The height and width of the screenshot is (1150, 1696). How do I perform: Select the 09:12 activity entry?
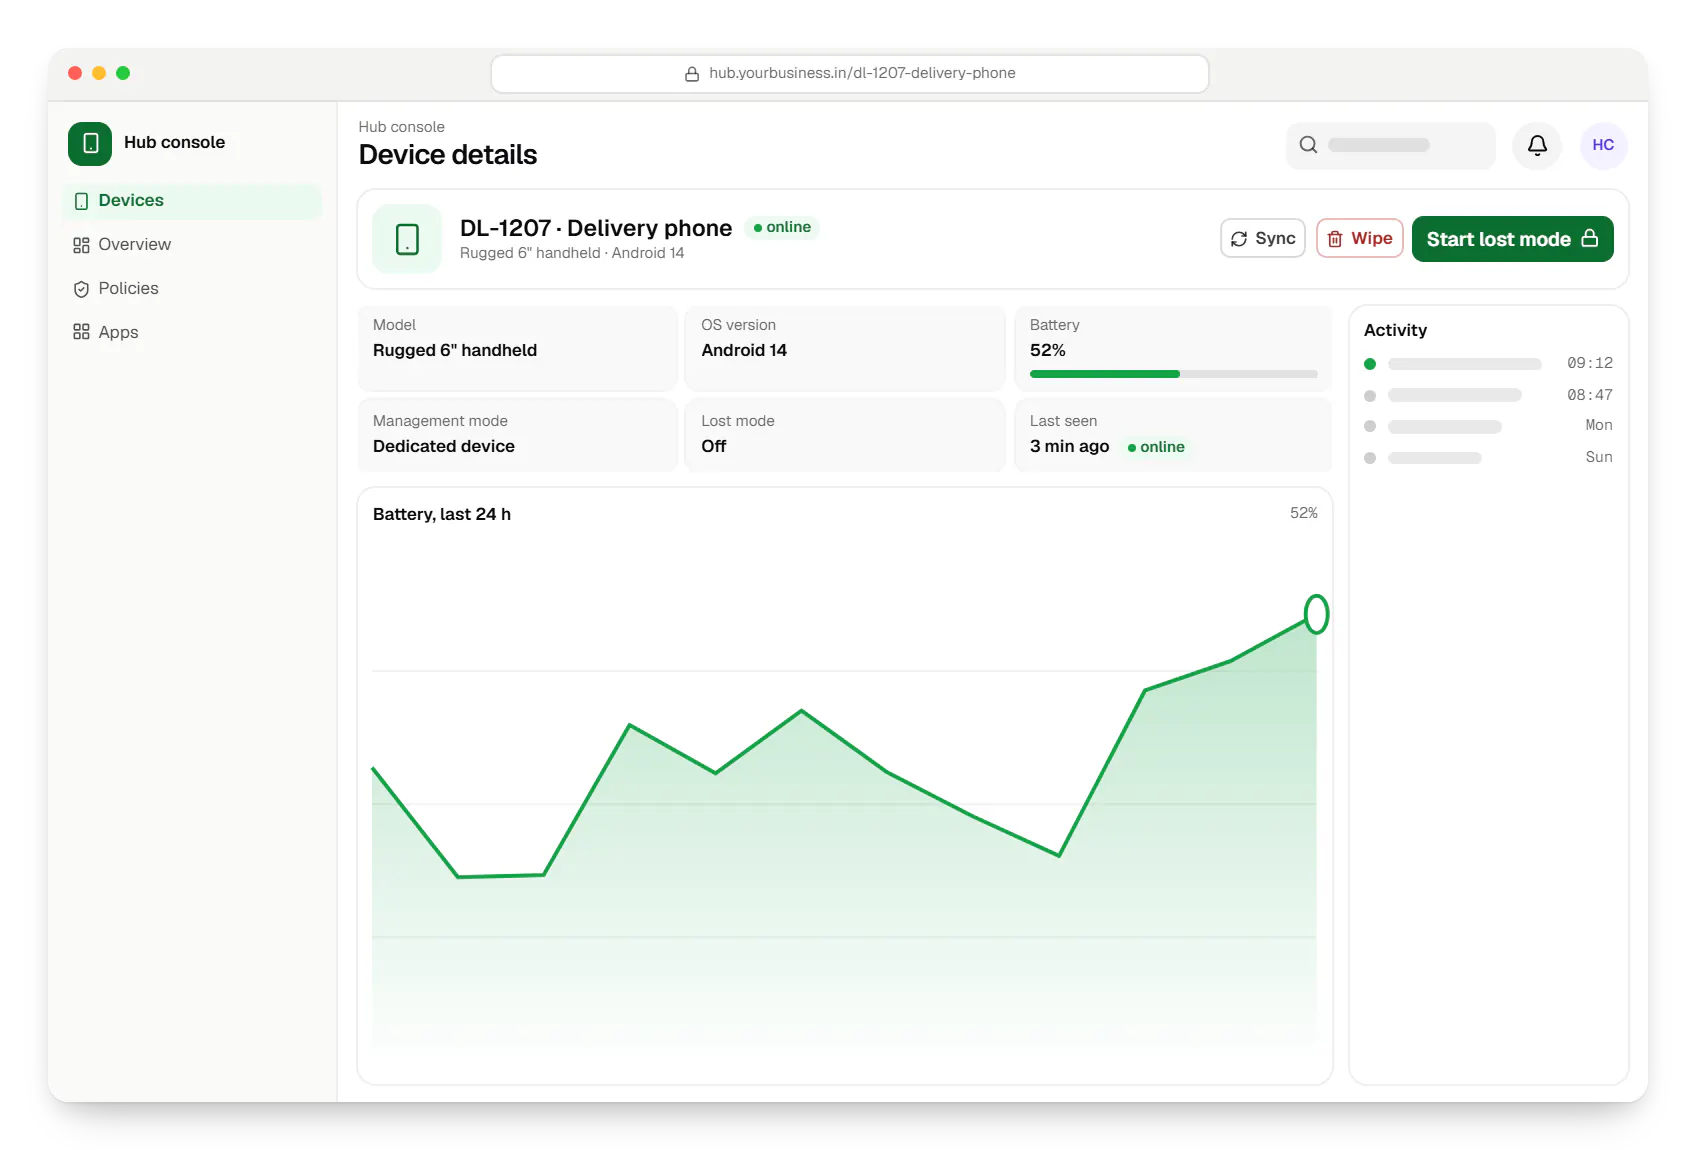click(1488, 363)
